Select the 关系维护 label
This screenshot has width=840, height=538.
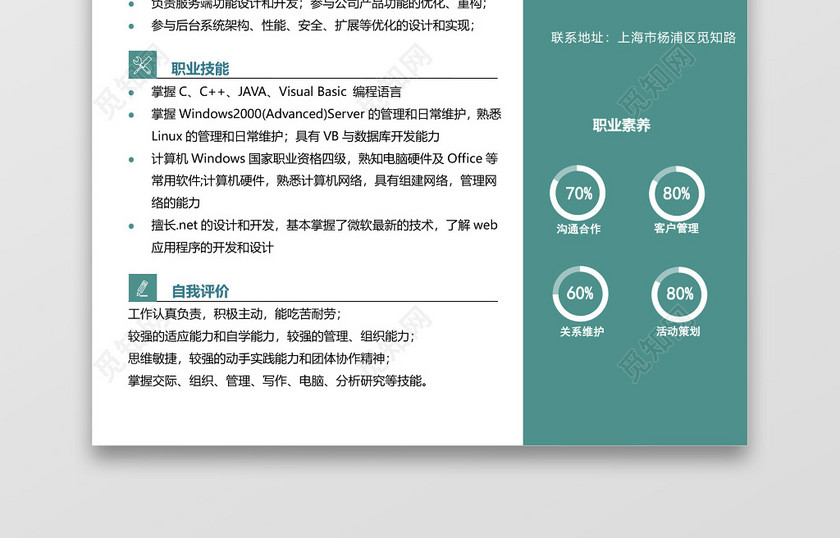tap(582, 332)
